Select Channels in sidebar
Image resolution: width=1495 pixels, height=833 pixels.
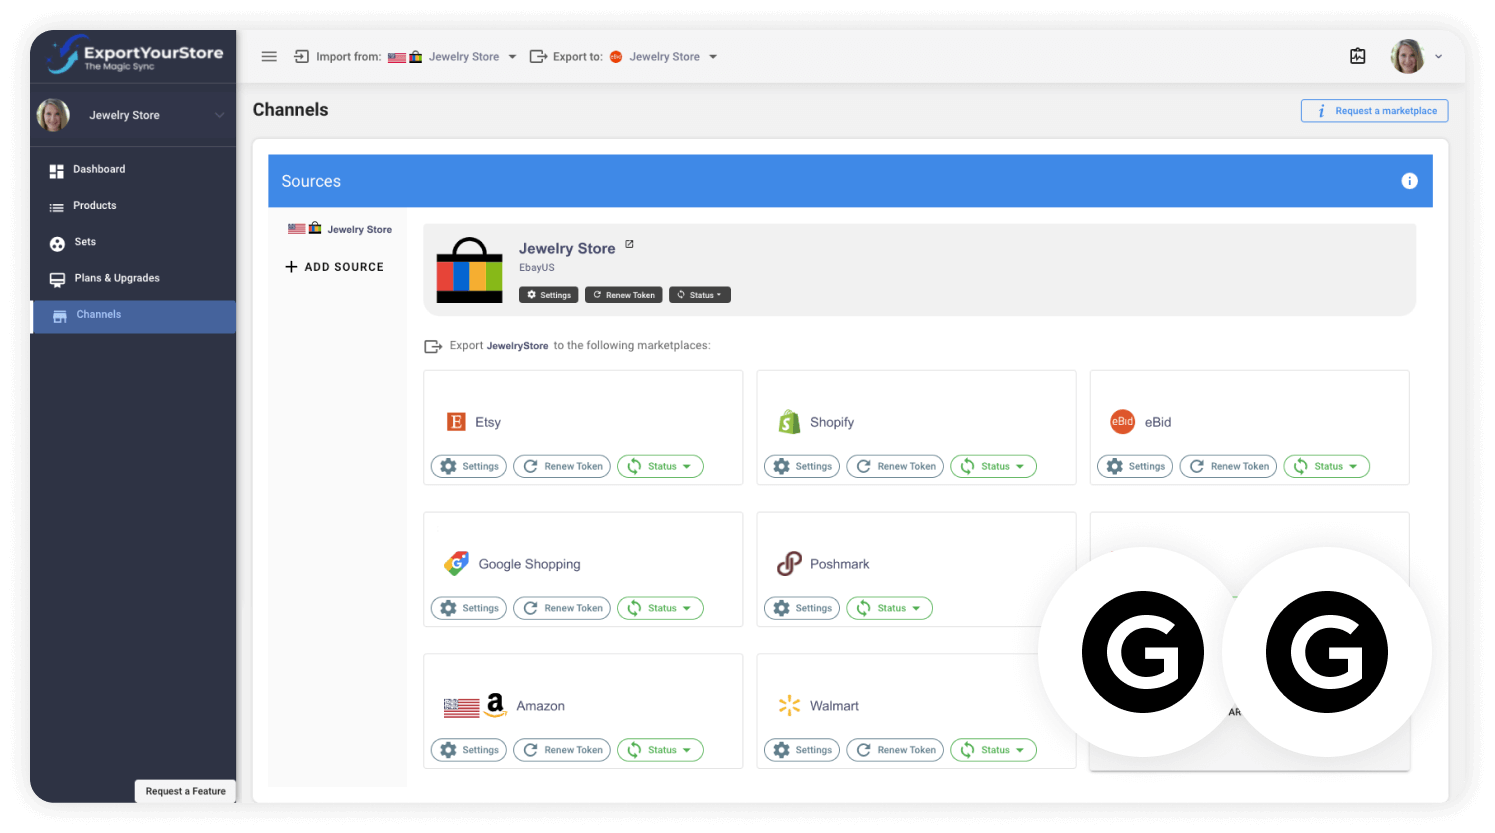(133, 315)
